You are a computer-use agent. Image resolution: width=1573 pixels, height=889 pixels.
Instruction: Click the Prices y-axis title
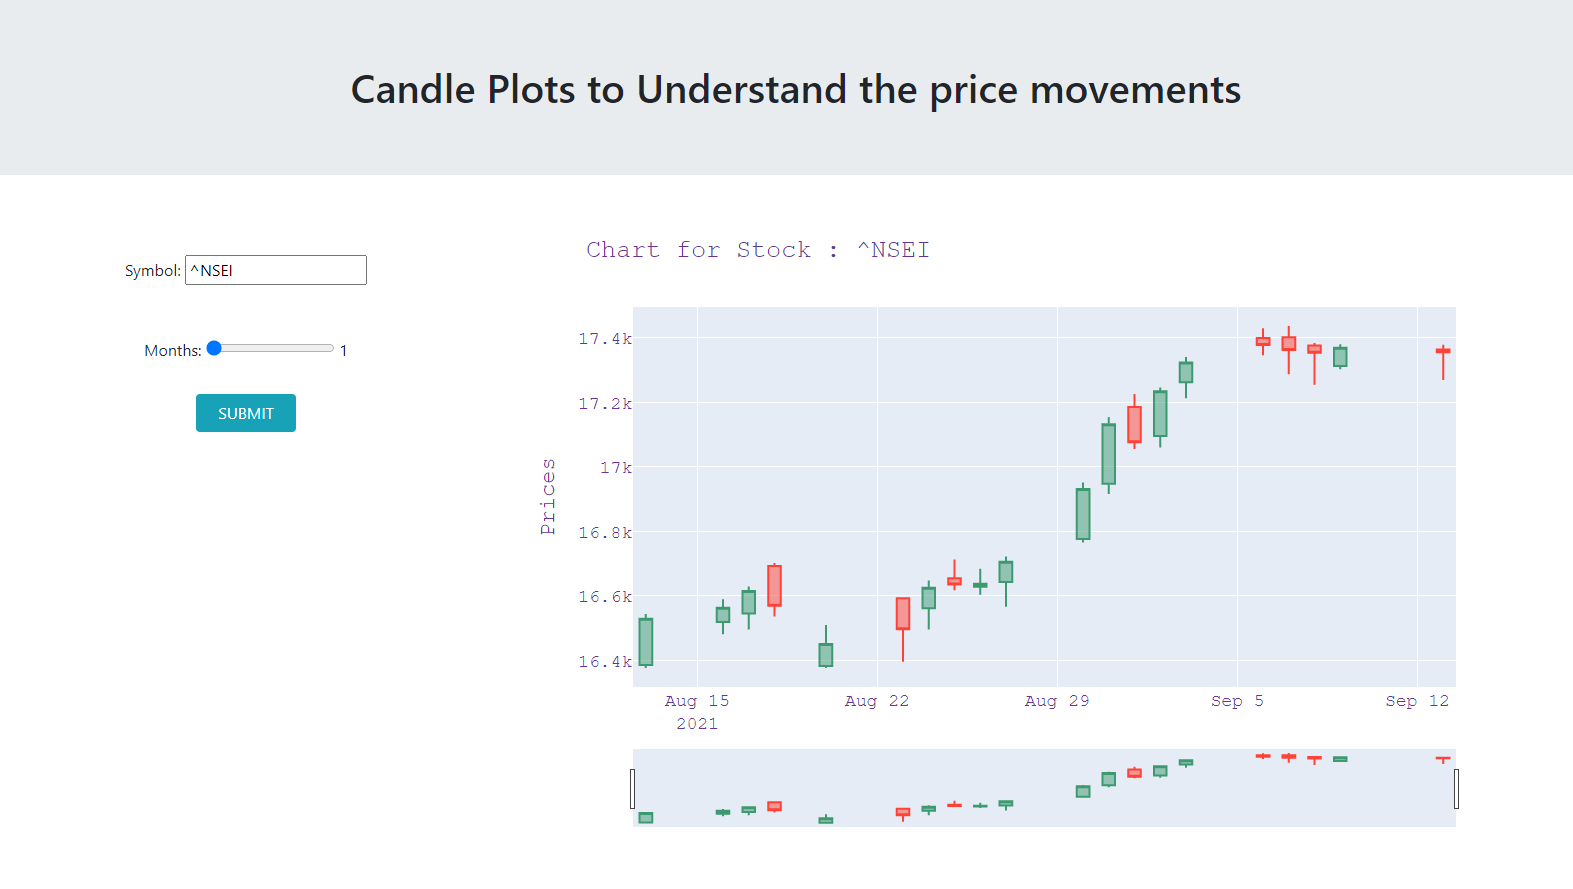(548, 497)
